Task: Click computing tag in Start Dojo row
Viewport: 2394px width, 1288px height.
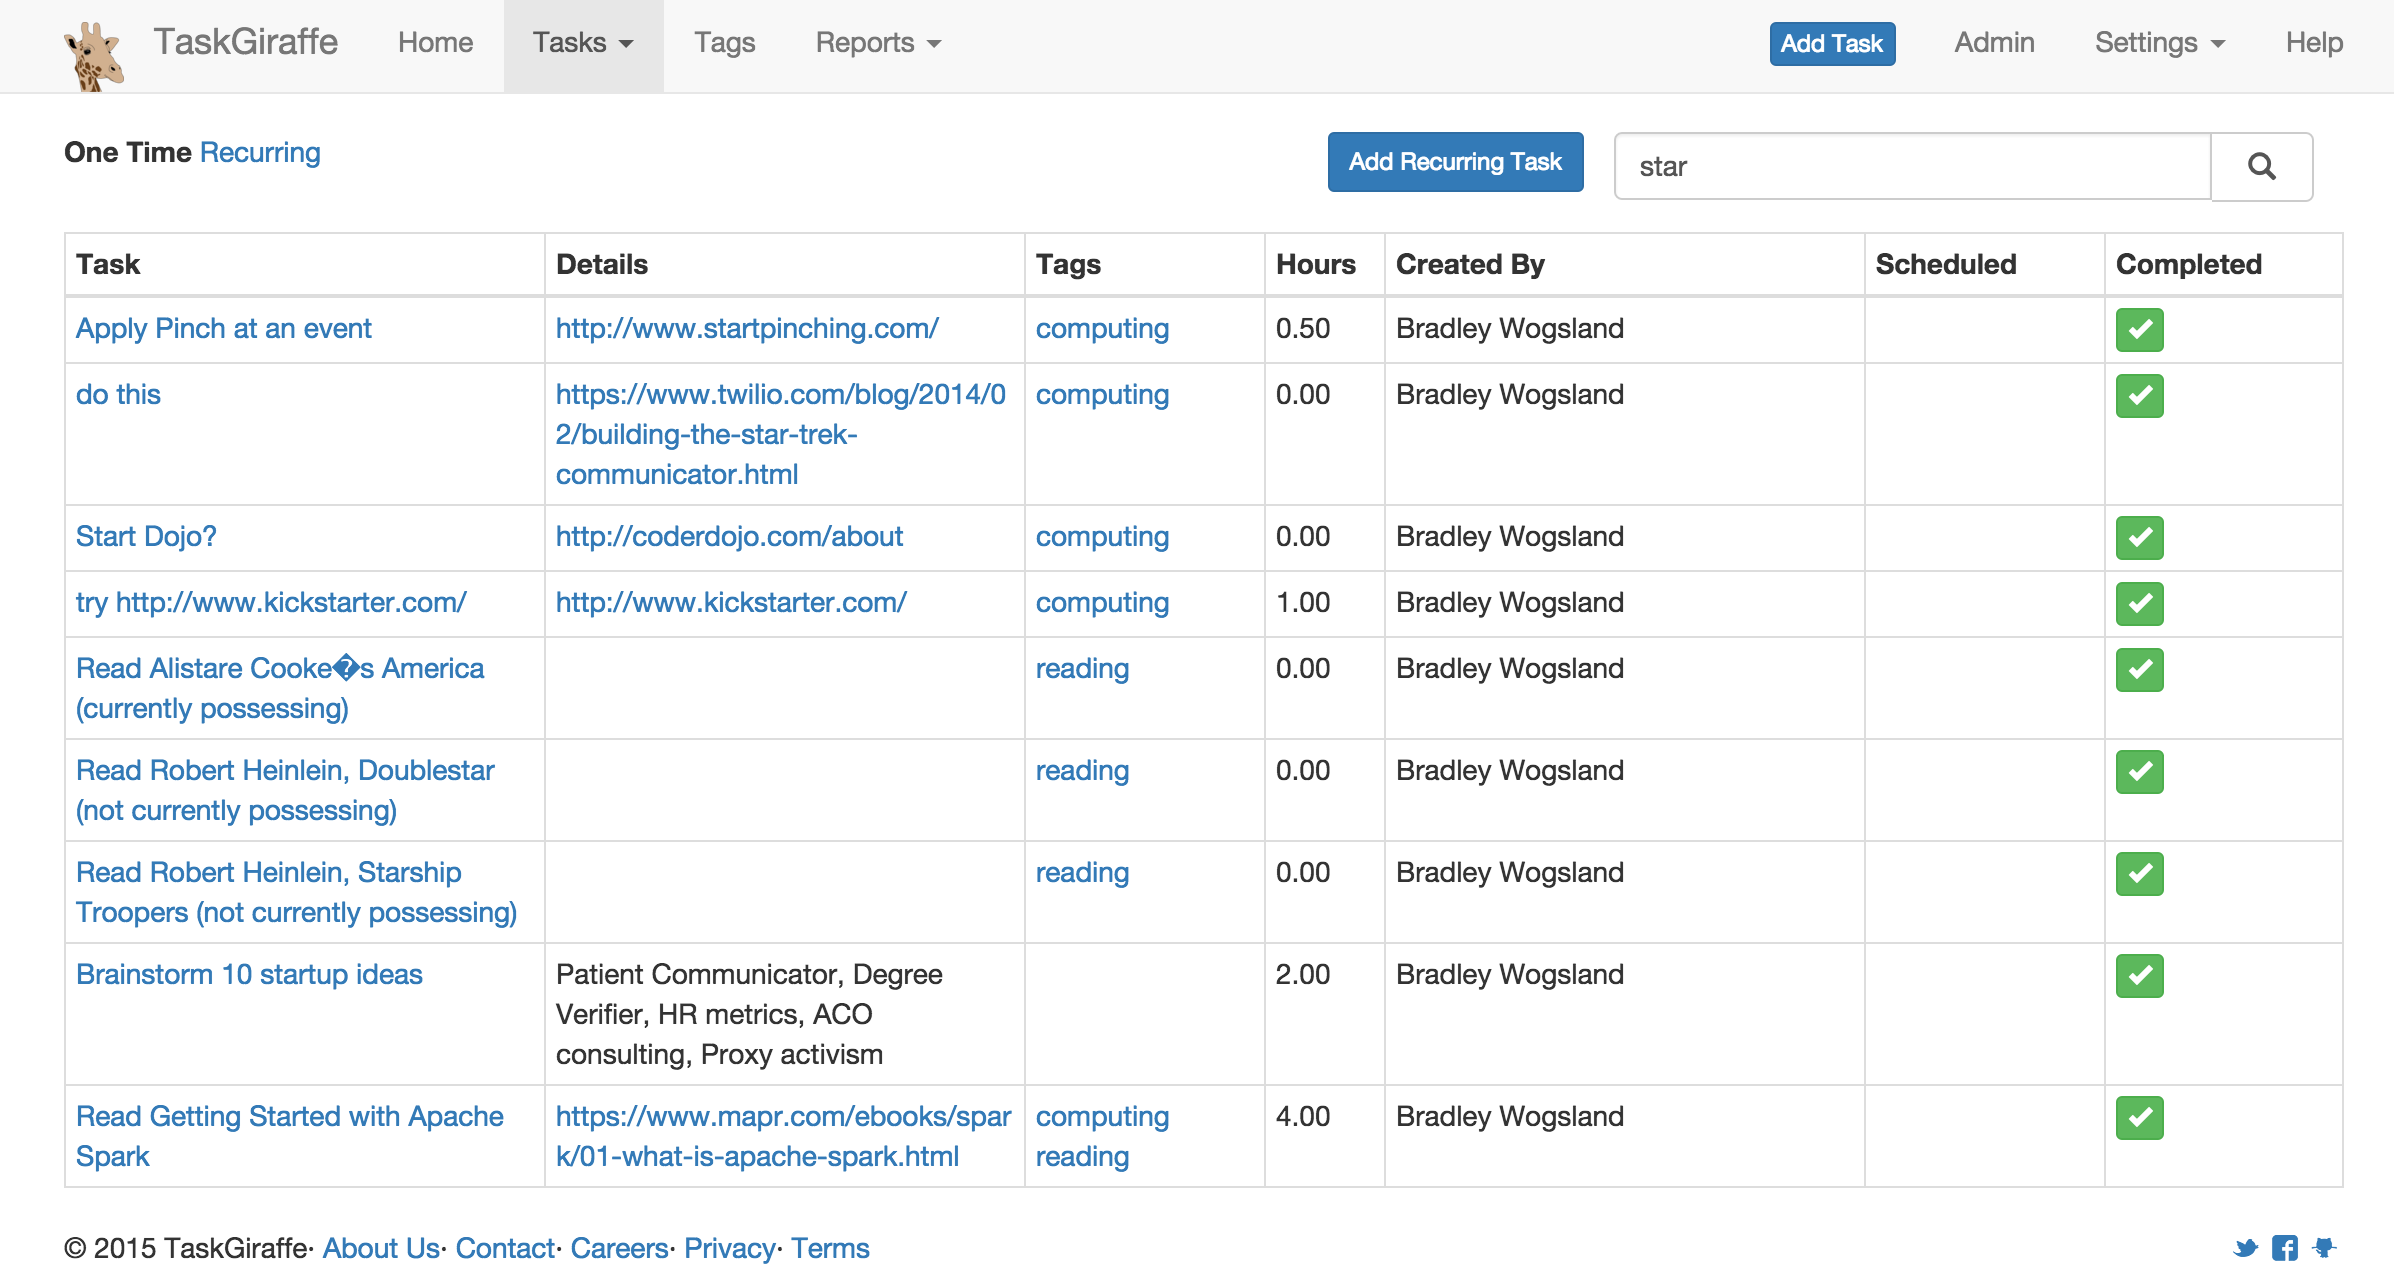Action: [1102, 537]
